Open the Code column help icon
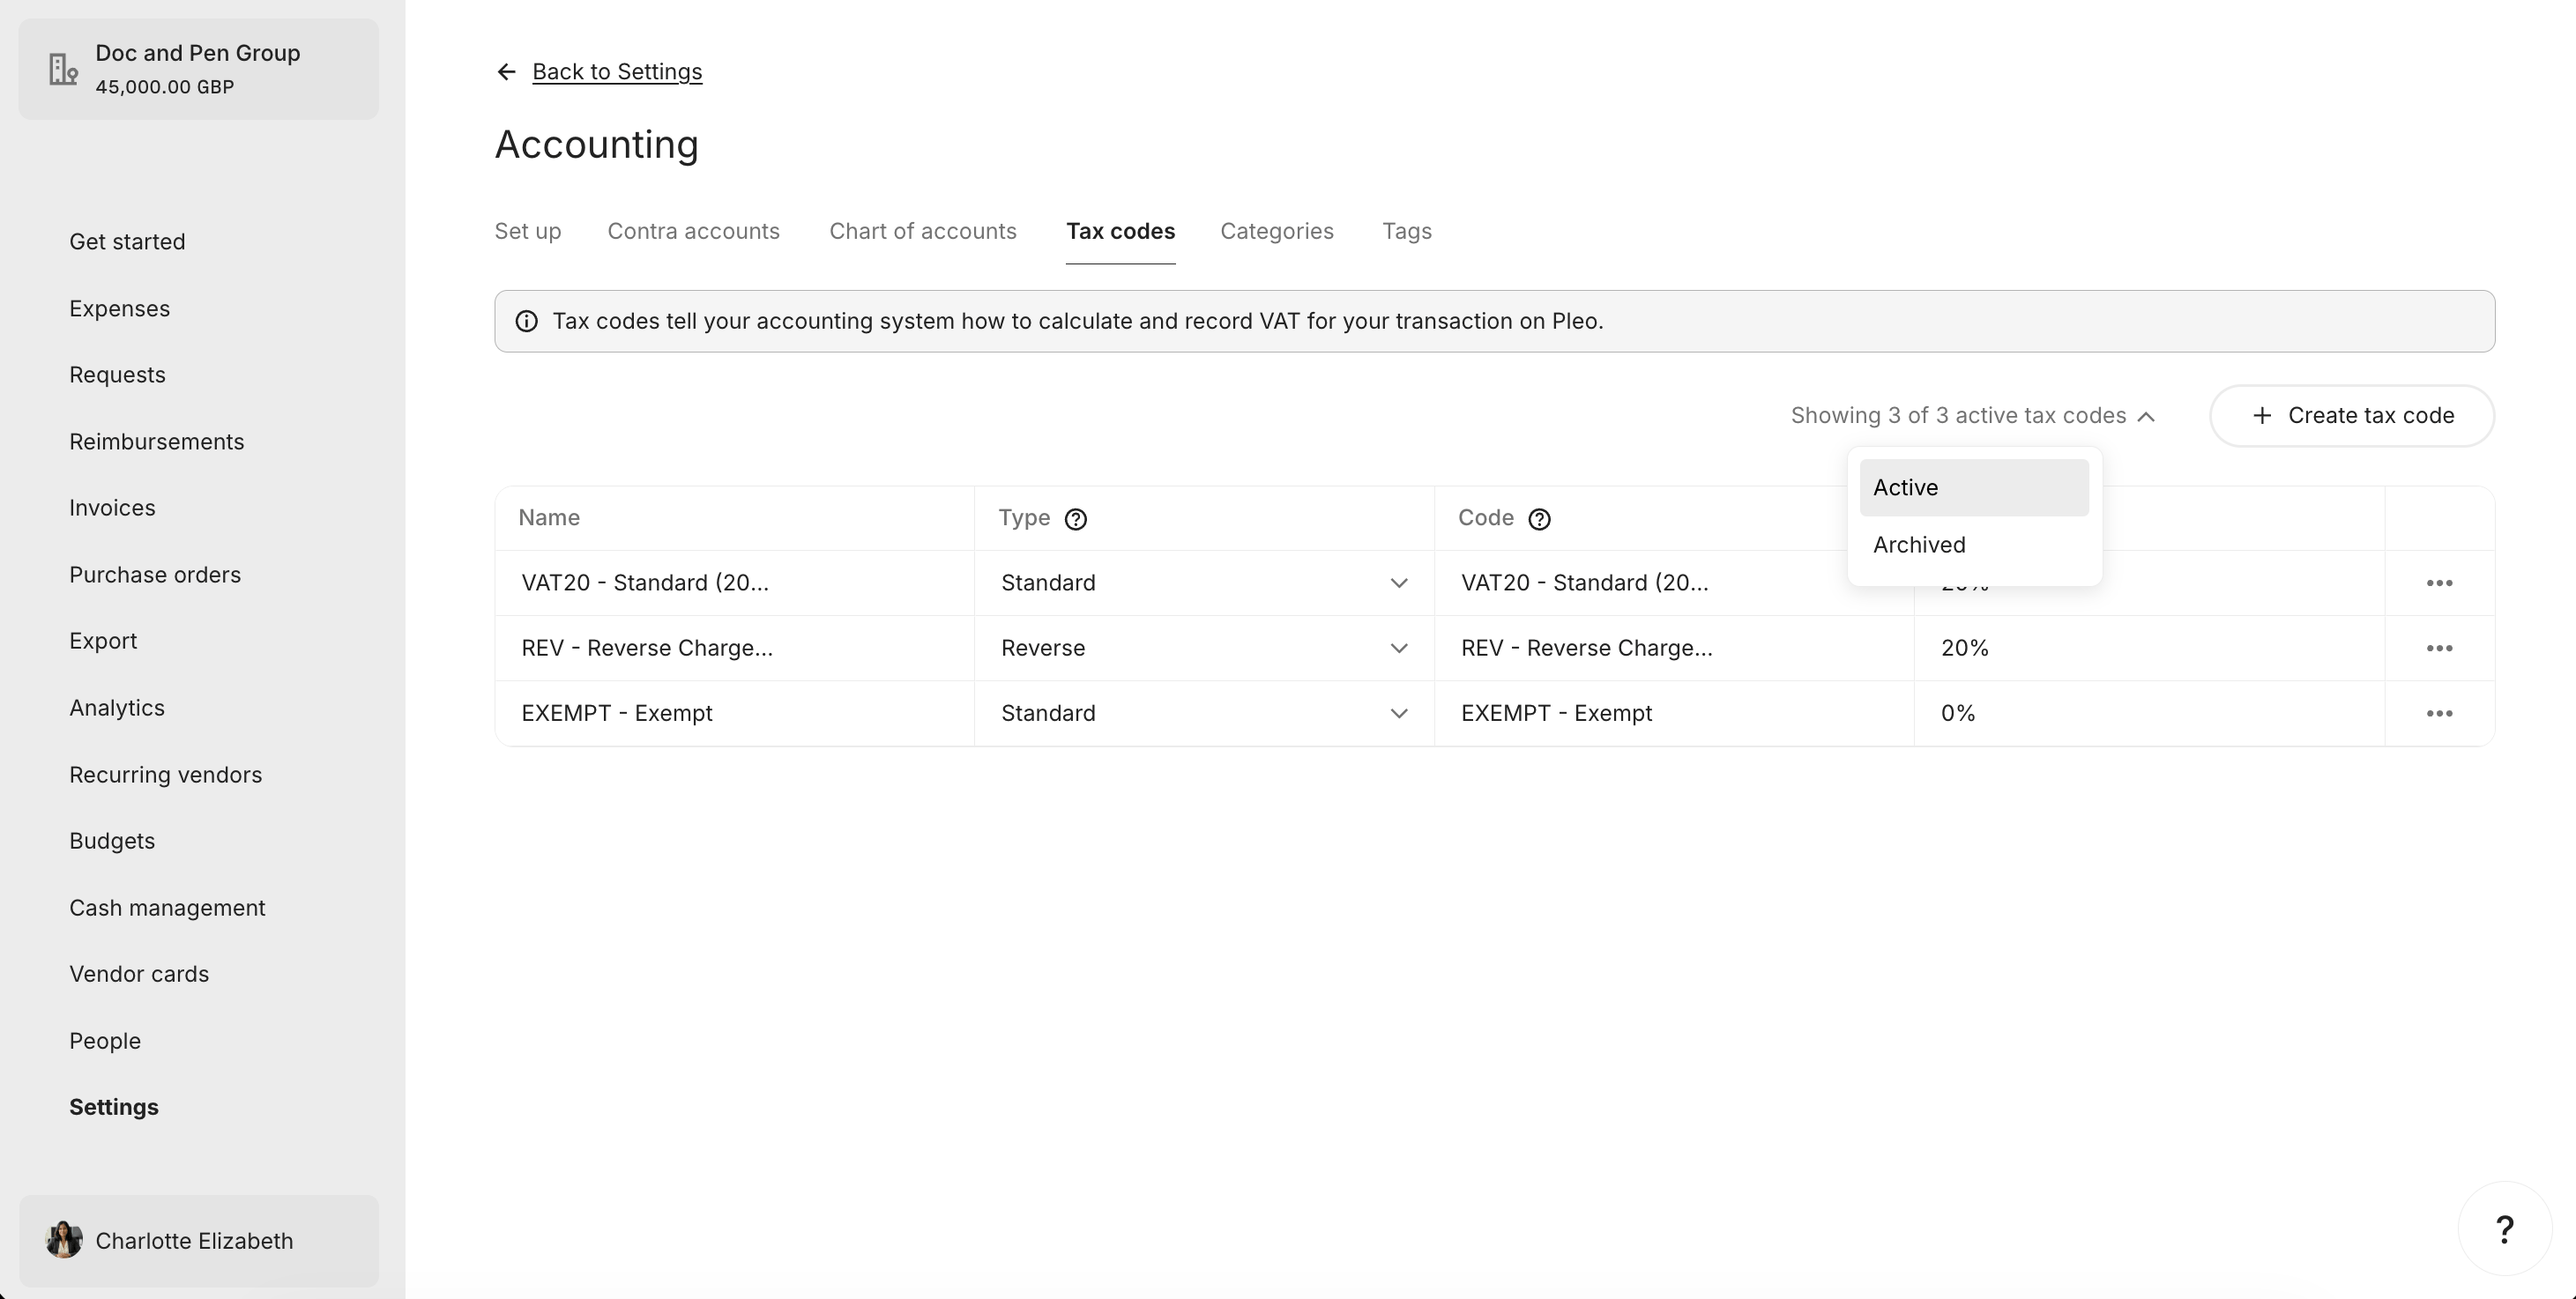This screenshot has height=1299, width=2576. click(x=1539, y=519)
